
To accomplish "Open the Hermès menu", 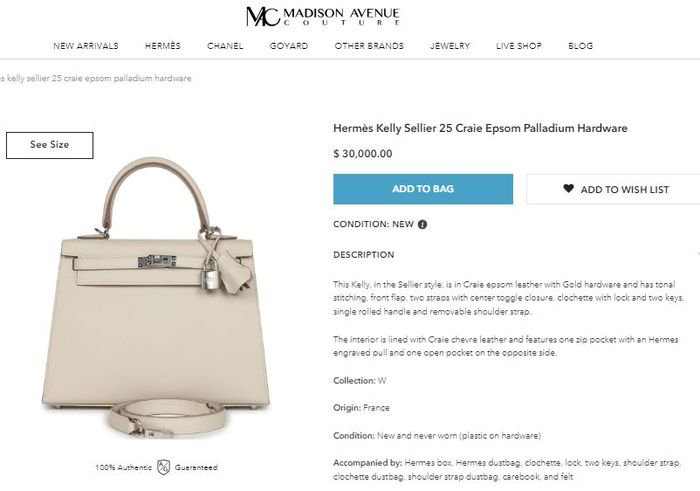I will (162, 46).
